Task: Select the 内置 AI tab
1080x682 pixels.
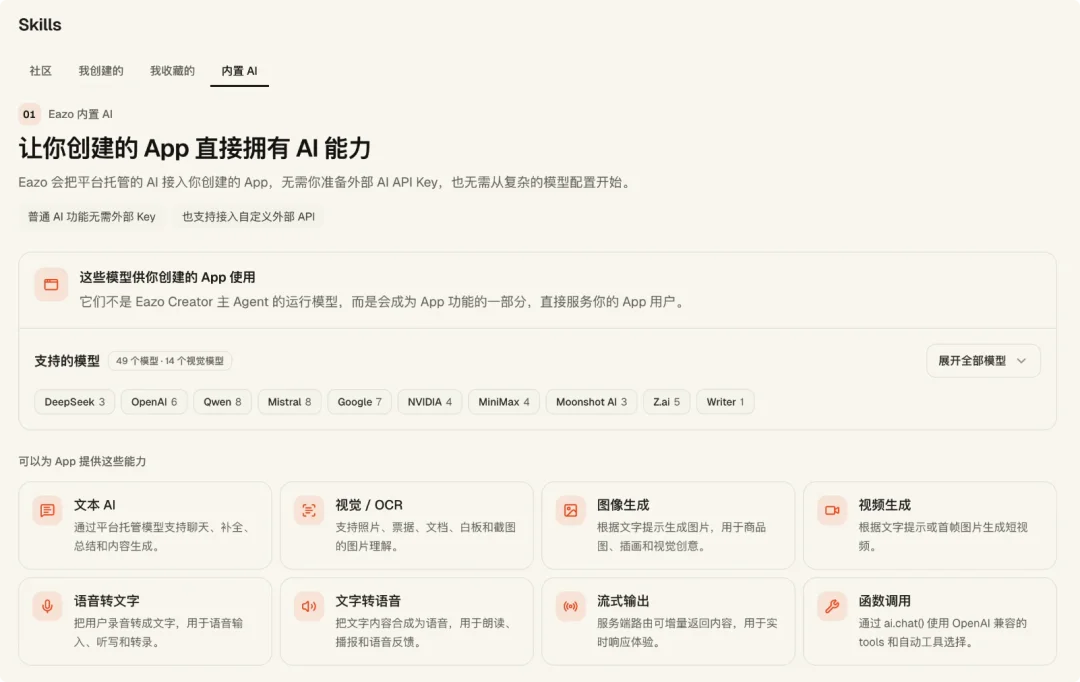Action: pos(239,71)
